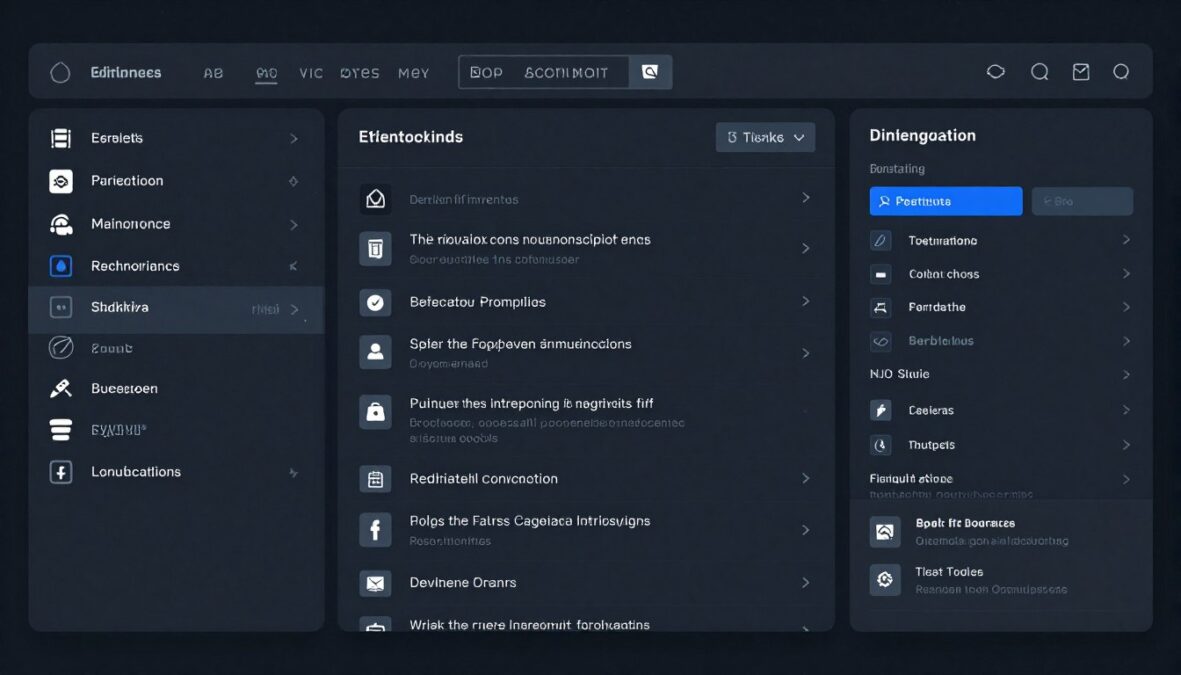
Task: Open the underlined second tab in top bar
Action: coord(267,73)
